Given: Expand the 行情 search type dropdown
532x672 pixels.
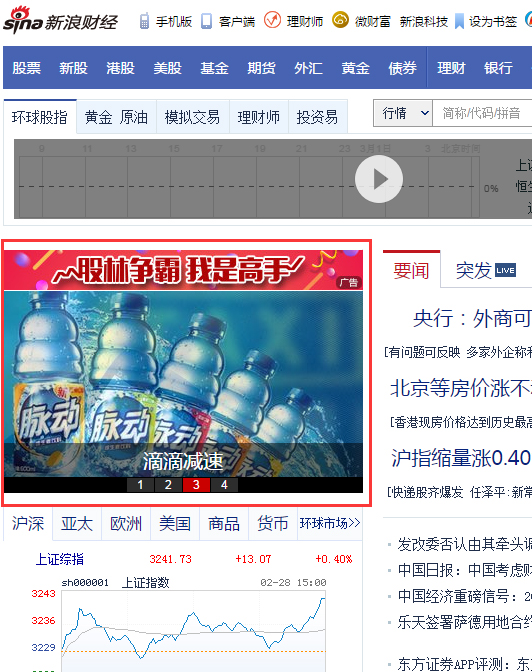Looking at the screenshot, I should (403, 113).
